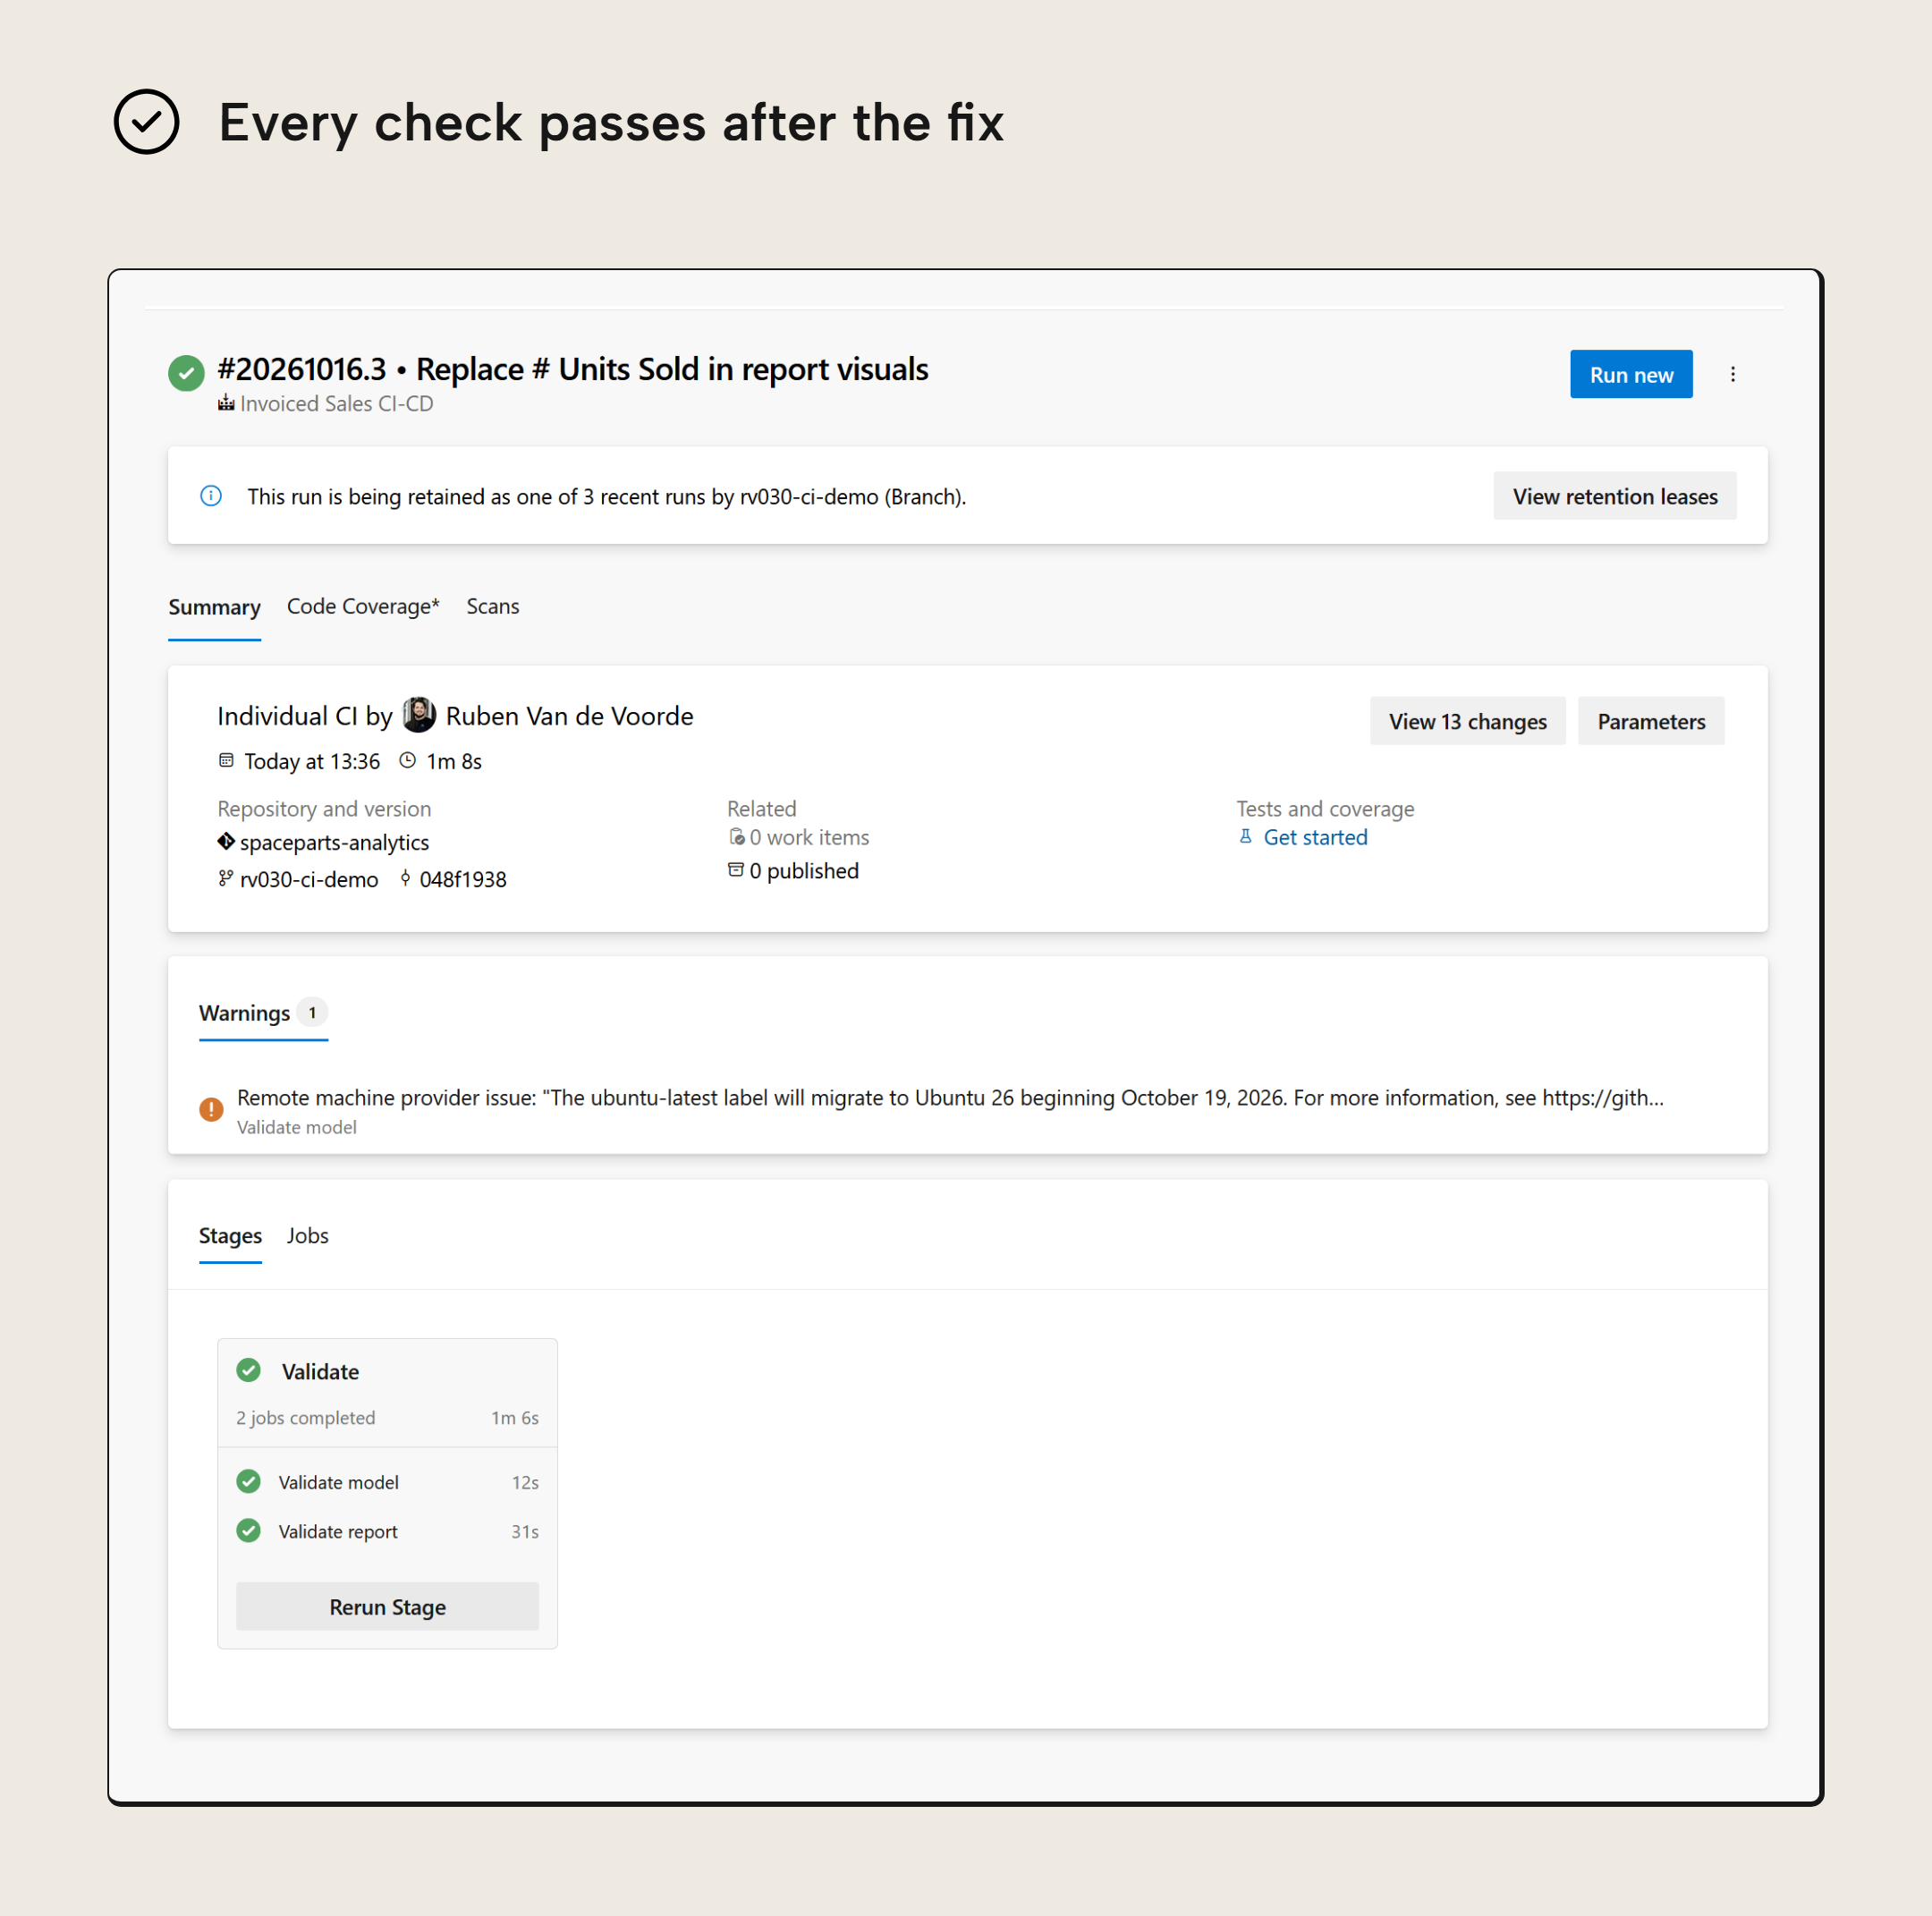
Task: Click the artifact icon beside 0 published
Action: click(736, 870)
